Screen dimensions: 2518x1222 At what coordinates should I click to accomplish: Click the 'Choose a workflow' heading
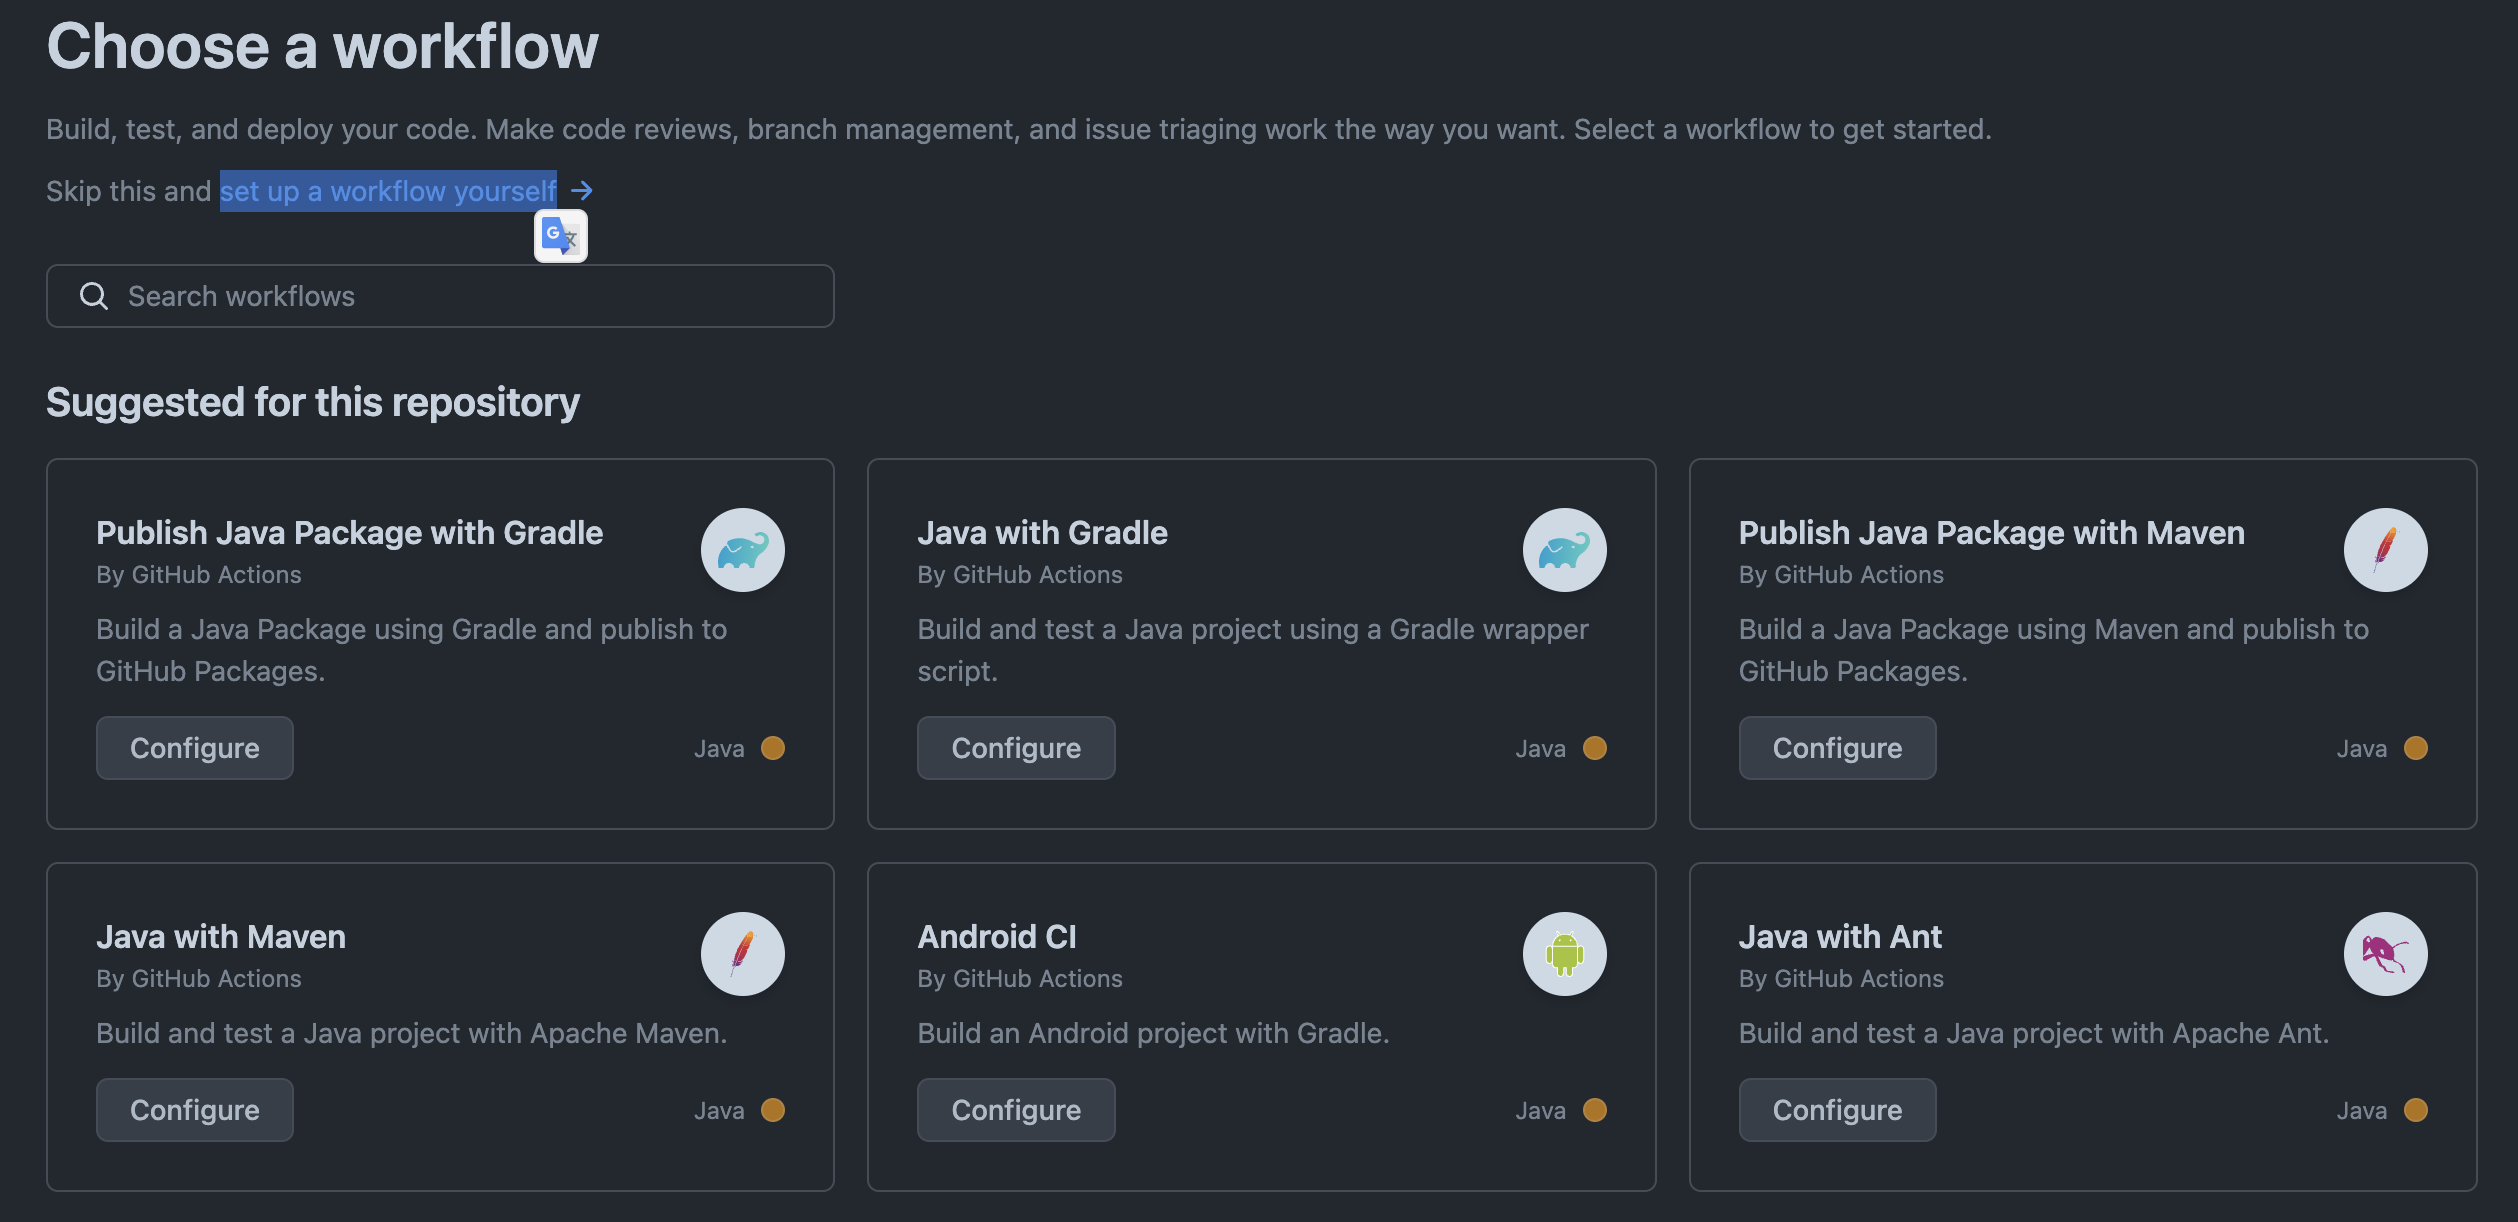pos(322,46)
